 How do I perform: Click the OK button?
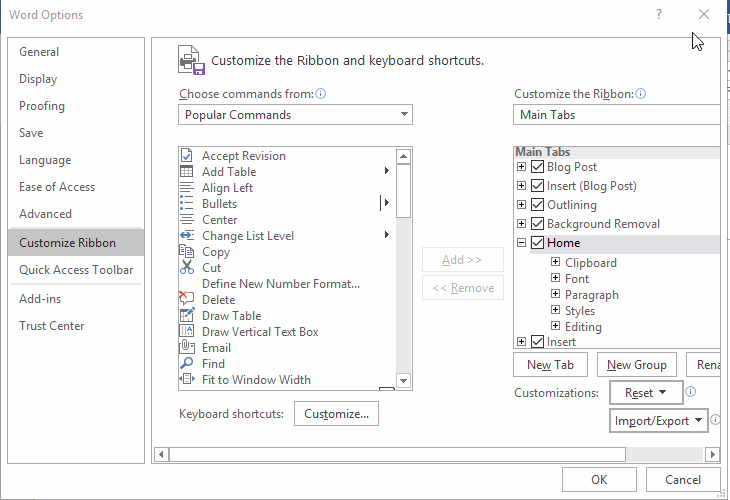coord(599,480)
